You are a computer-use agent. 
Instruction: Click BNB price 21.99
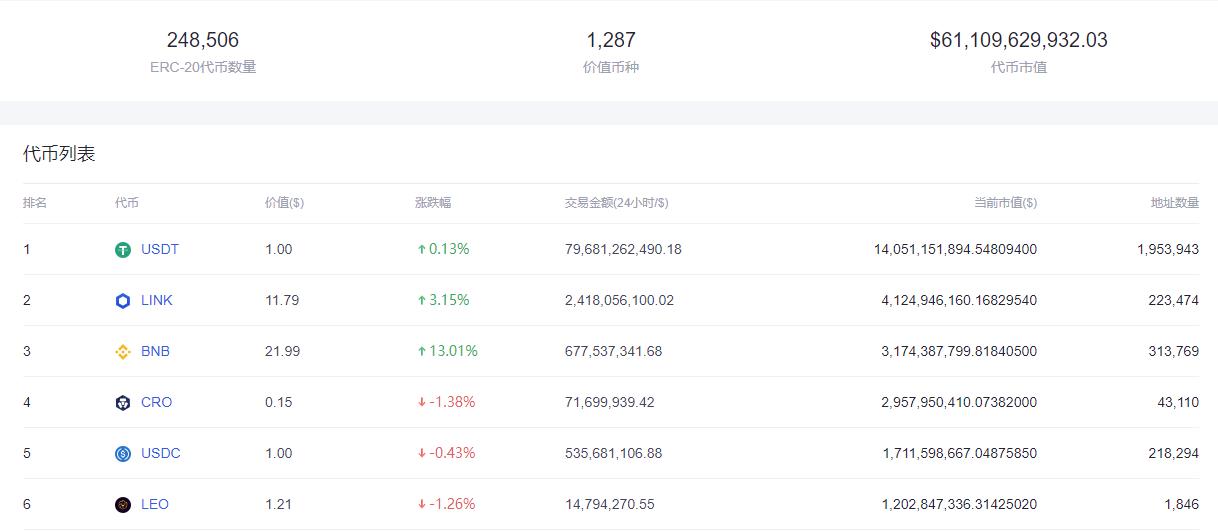[x=283, y=351]
